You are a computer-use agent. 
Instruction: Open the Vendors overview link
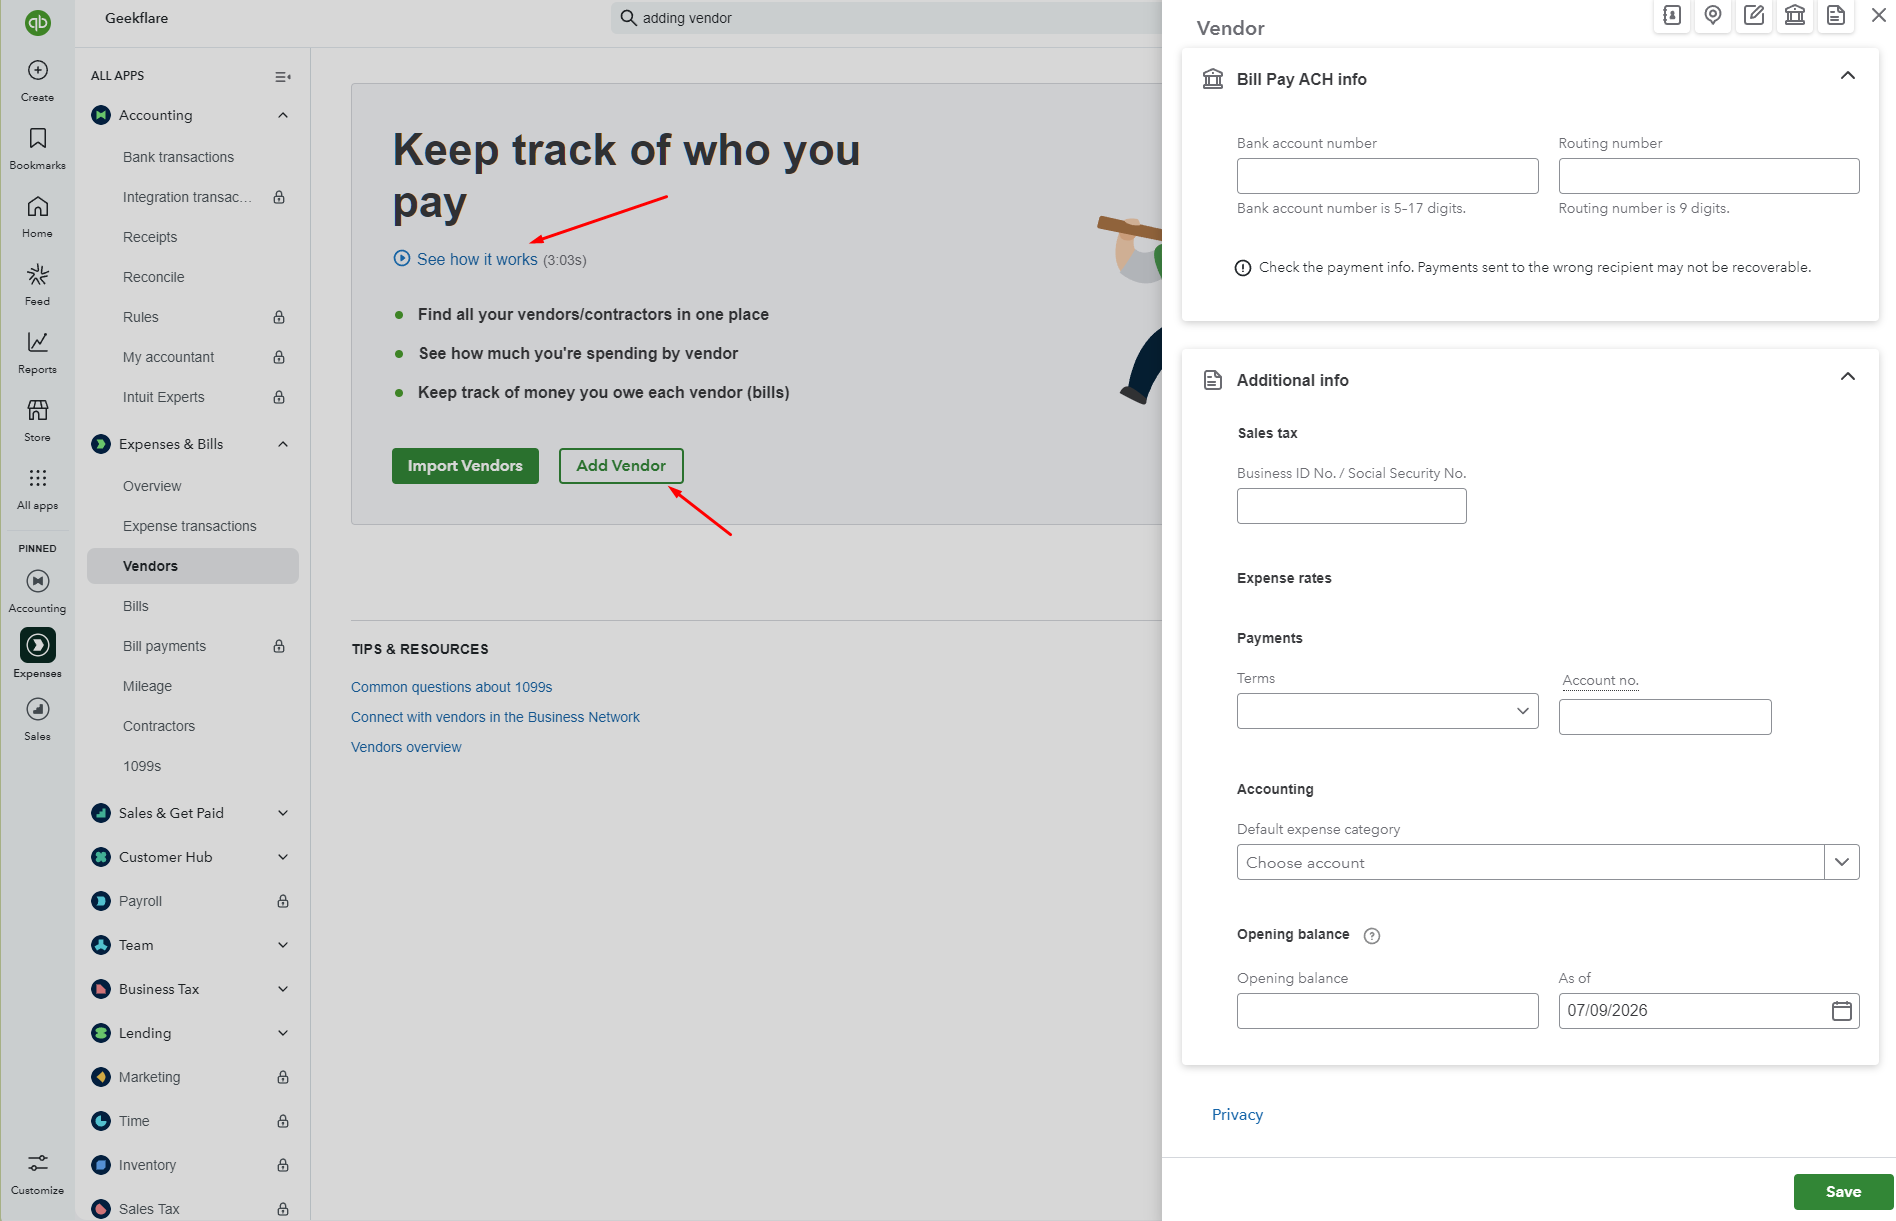(406, 747)
